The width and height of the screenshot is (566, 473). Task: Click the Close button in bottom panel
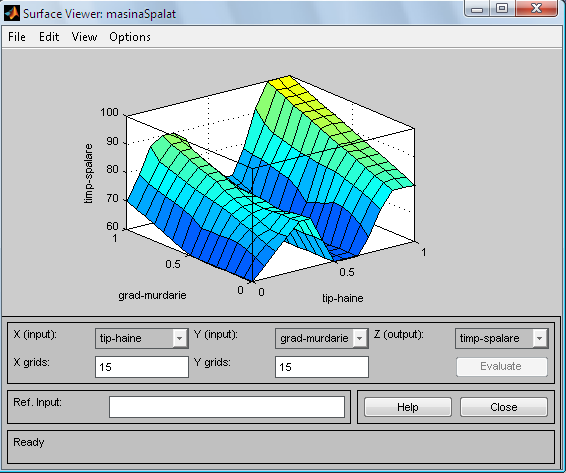pyautogui.click(x=504, y=407)
